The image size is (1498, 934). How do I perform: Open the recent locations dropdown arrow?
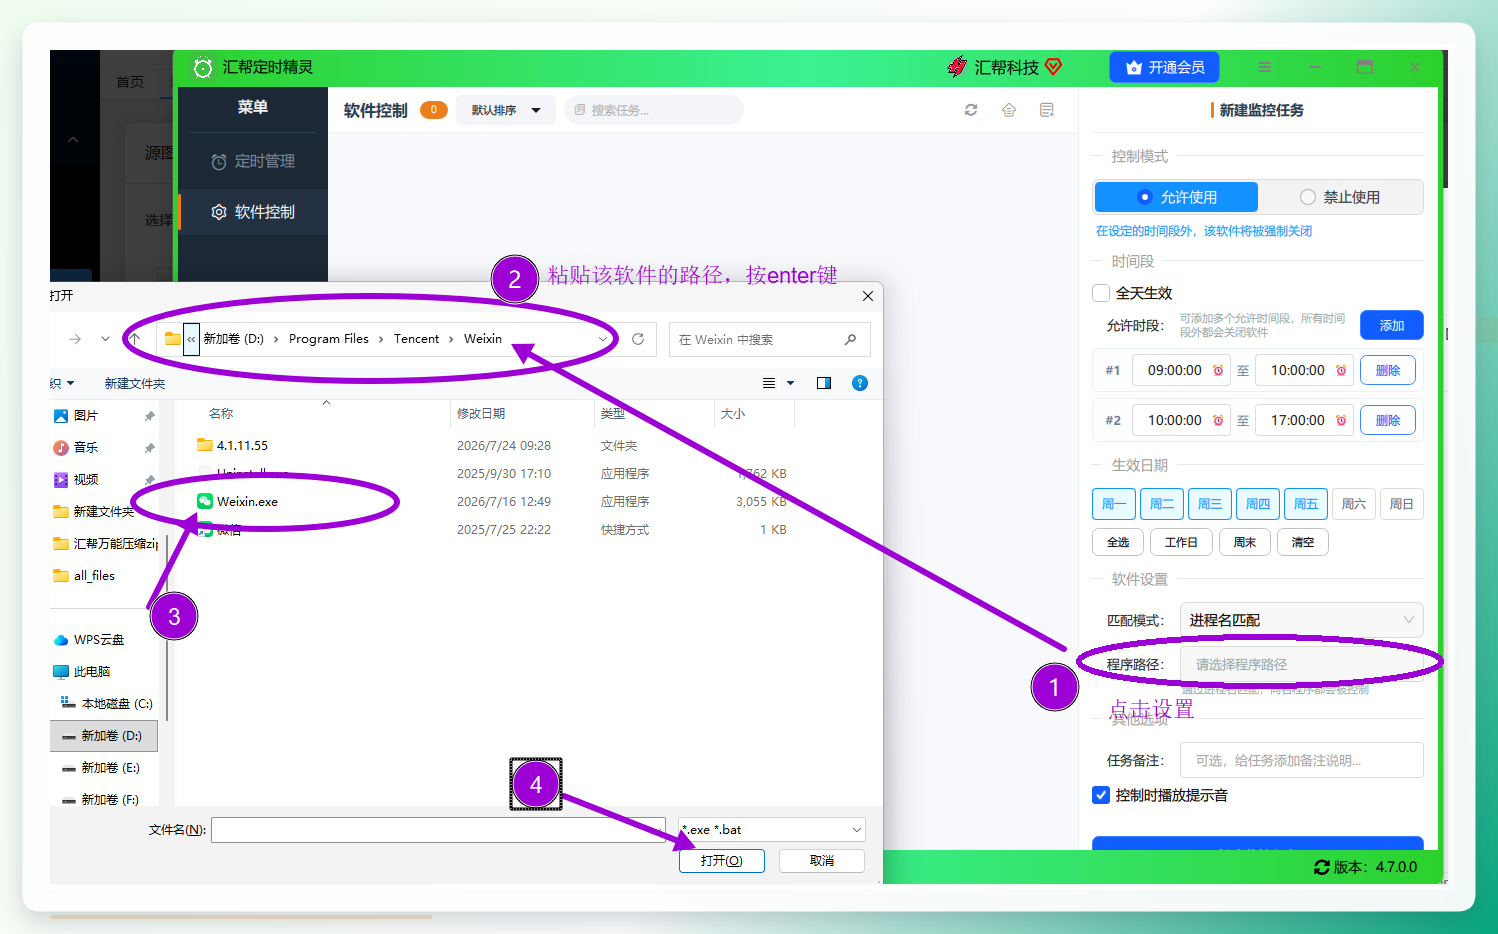(105, 339)
